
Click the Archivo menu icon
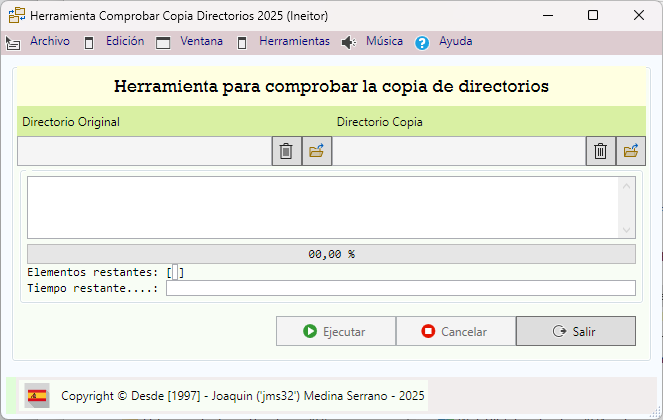(13, 43)
